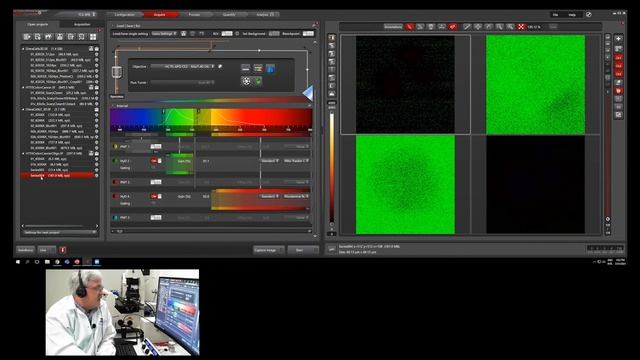This screenshot has height=360, width=640.
Task: Switch to the Configuration tab
Action: tap(124, 14)
